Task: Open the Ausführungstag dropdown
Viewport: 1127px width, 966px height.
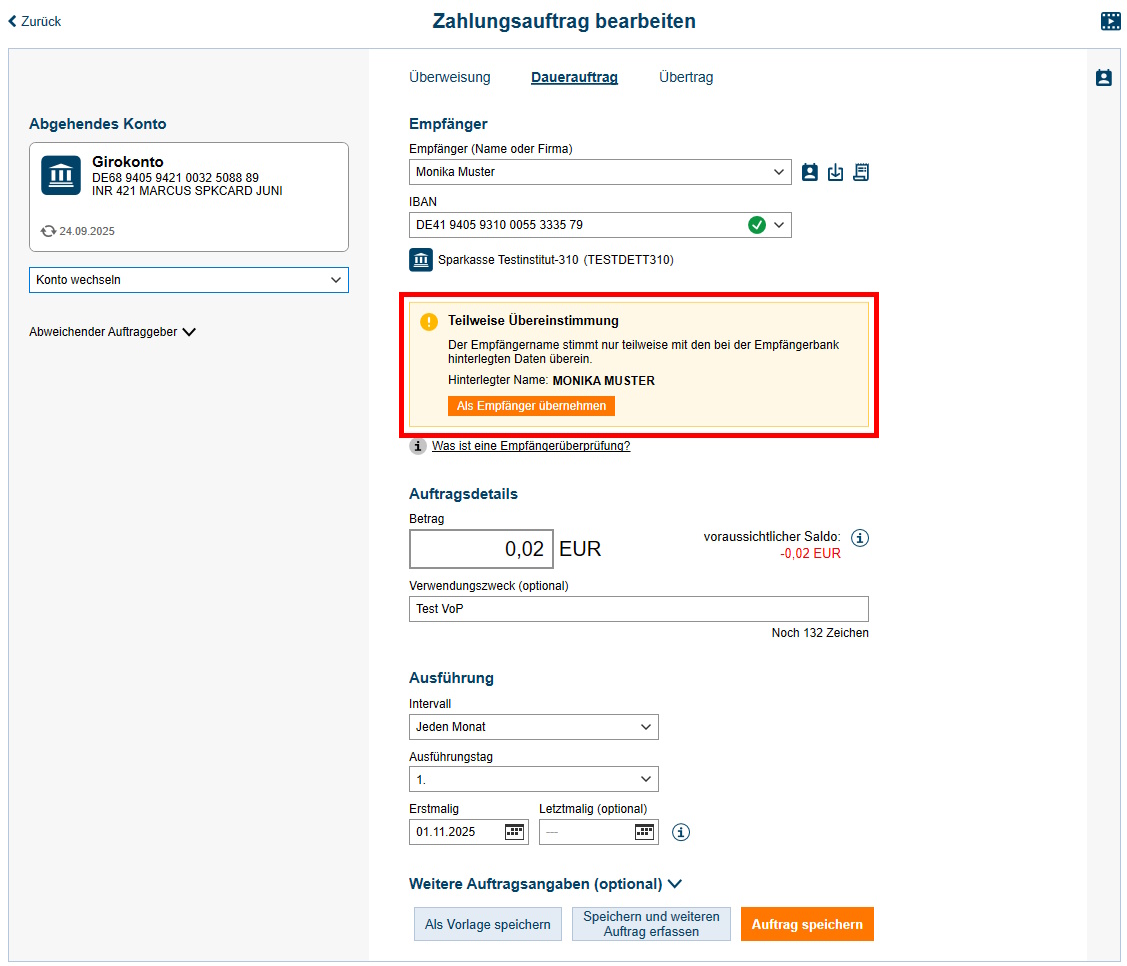Action: point(533,779)
